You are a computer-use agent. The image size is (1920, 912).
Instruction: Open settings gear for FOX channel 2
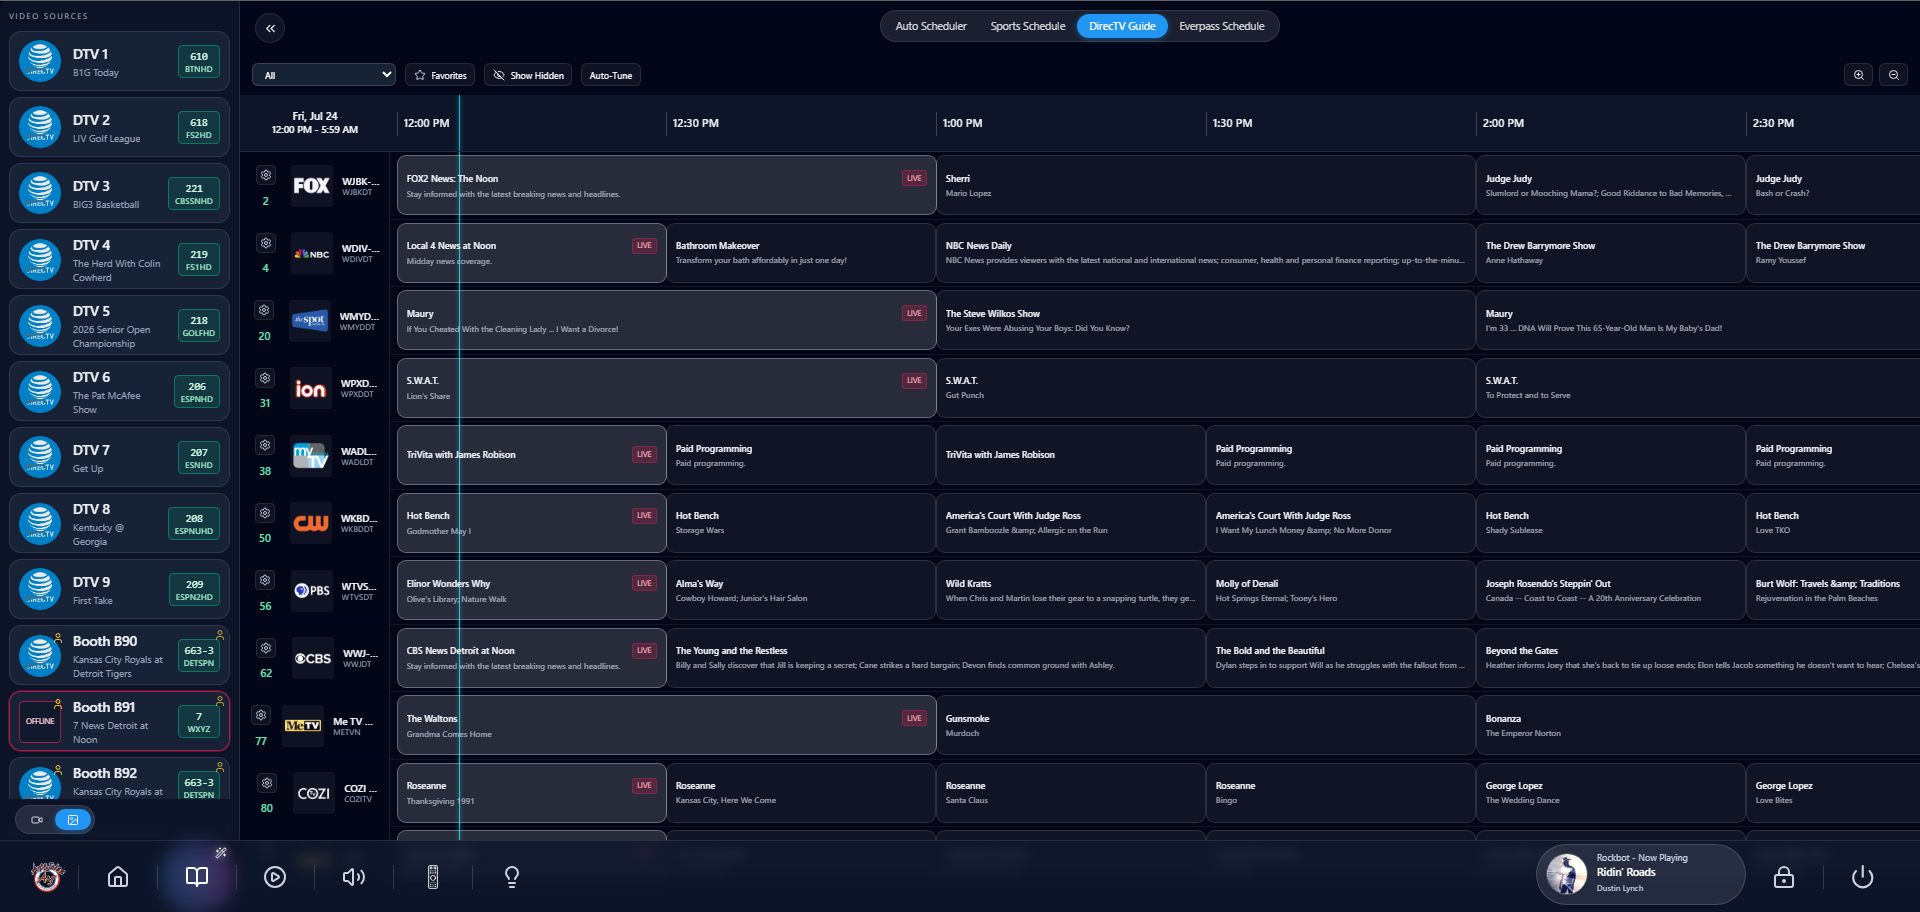[265, 175]
